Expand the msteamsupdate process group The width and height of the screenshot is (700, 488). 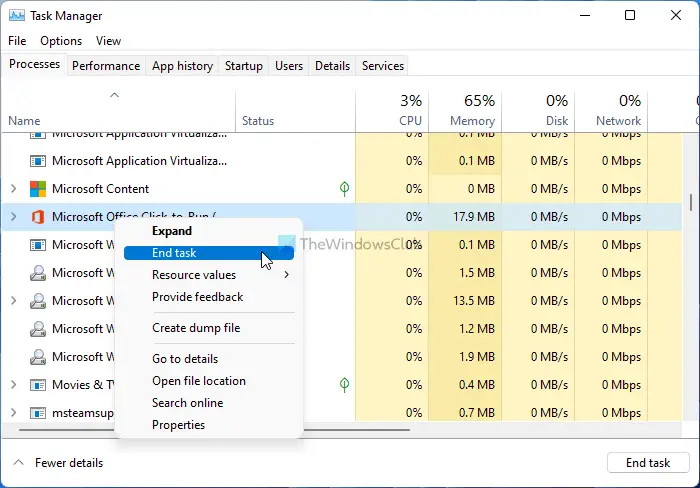coord(13,413)
